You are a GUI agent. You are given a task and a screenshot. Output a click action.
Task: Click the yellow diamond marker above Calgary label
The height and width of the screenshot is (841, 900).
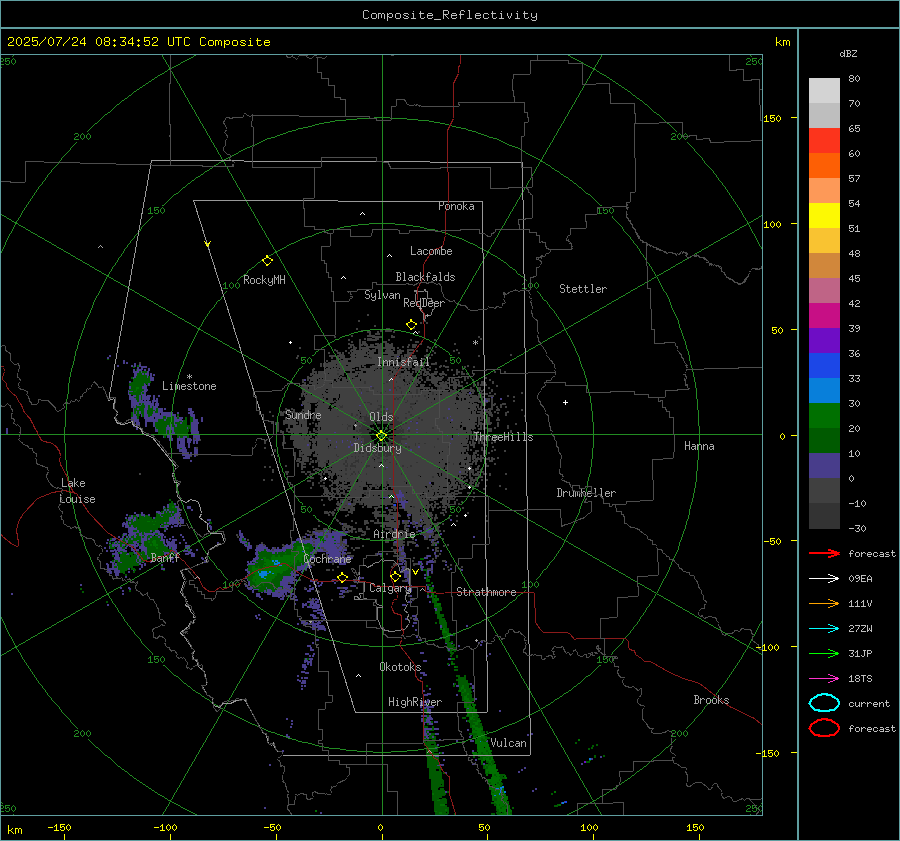(395, 576)
